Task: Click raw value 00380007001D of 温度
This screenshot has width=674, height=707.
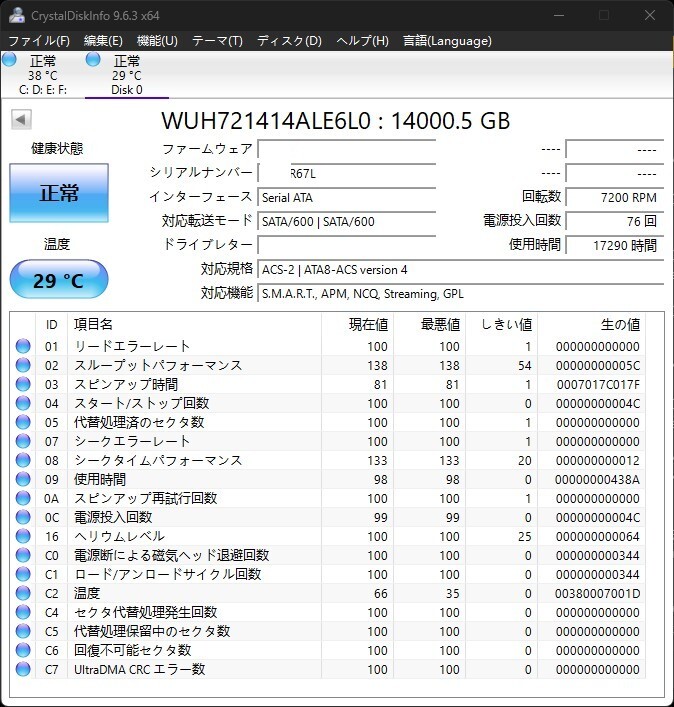Action: coord(597,593)
